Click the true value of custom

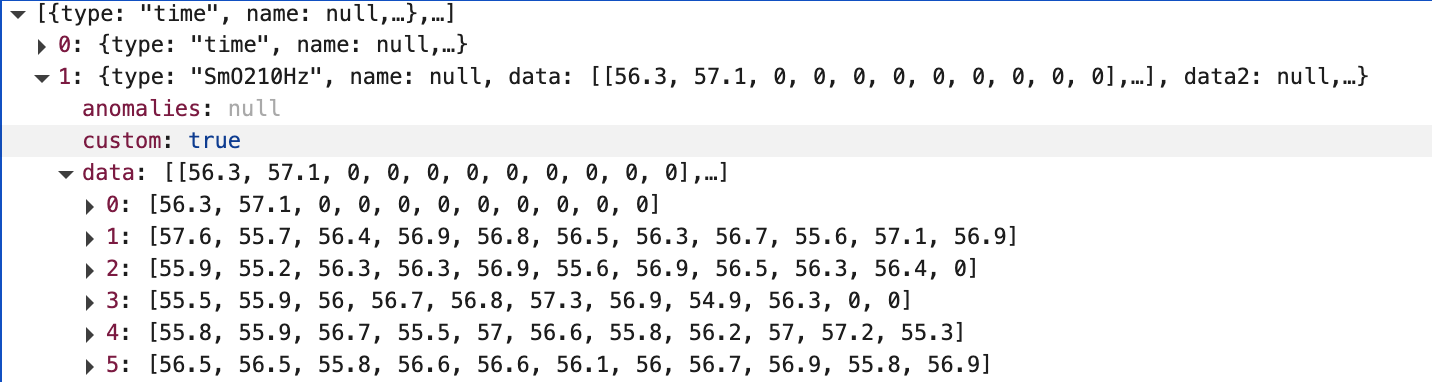(215, 141)
